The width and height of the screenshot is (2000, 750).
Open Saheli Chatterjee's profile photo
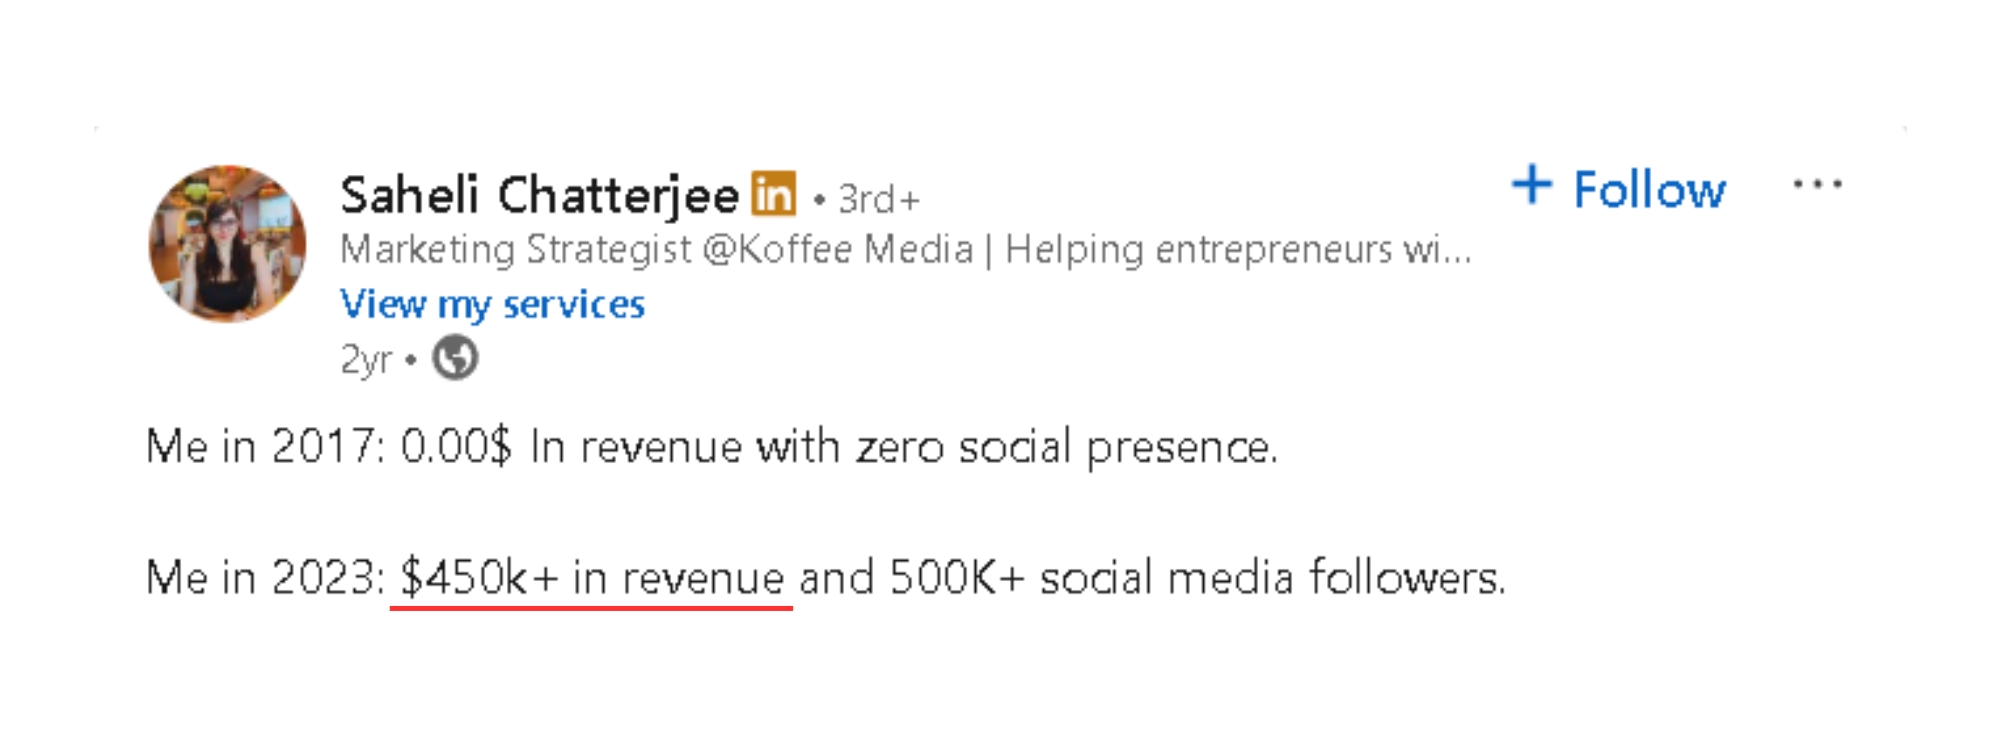click(x=228, y=244)
